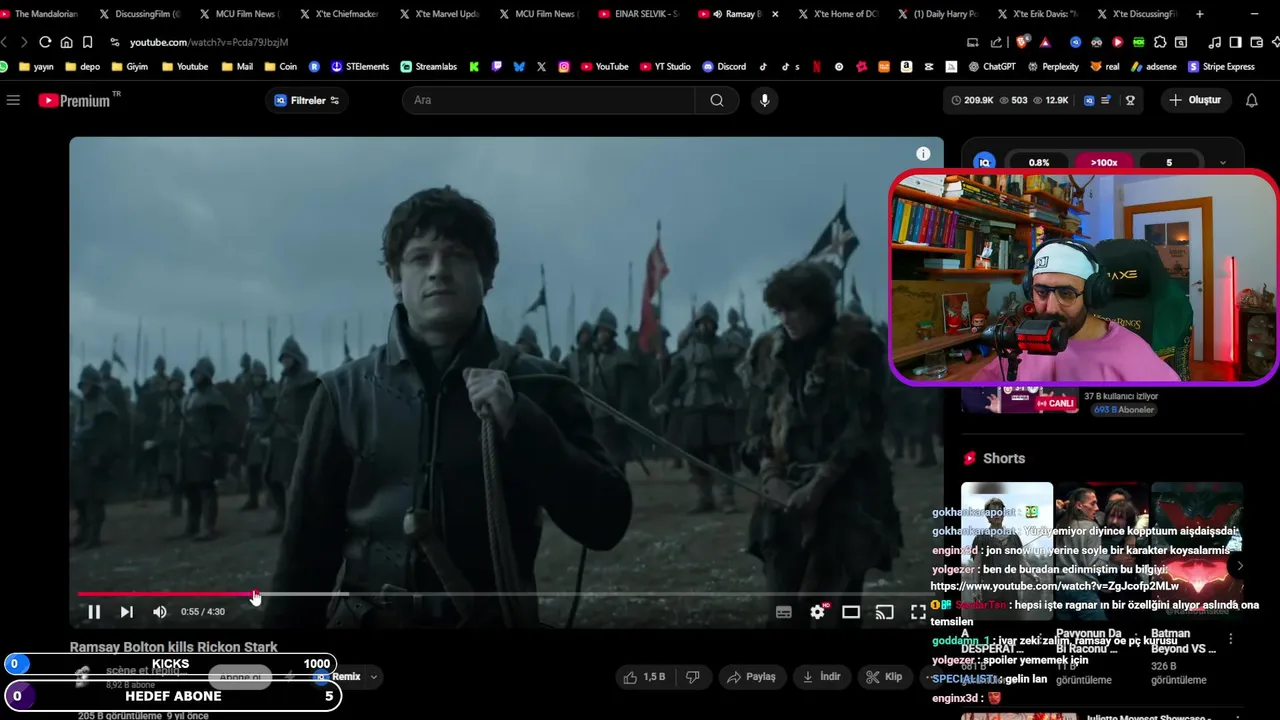This screenshot has width=1280, height=720.
Task: Open the vidIQ trophy icon
Action: [x=1130, y=100]
